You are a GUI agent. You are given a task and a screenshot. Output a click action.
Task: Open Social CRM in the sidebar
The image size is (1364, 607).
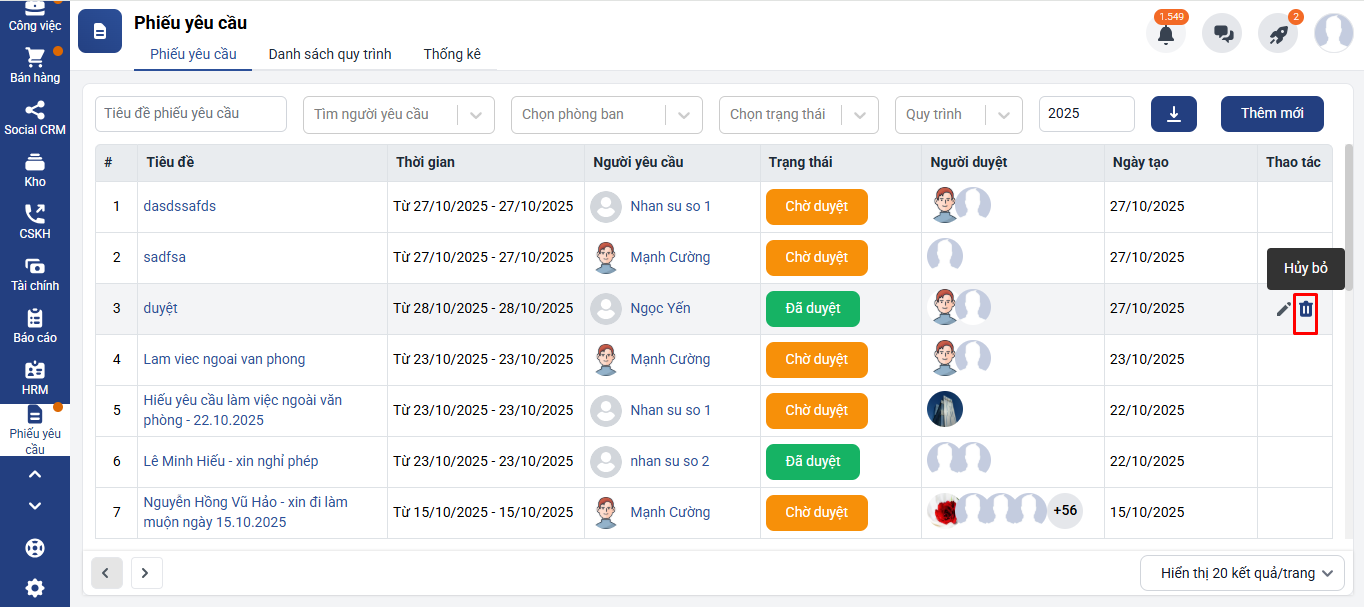(35, 118)
